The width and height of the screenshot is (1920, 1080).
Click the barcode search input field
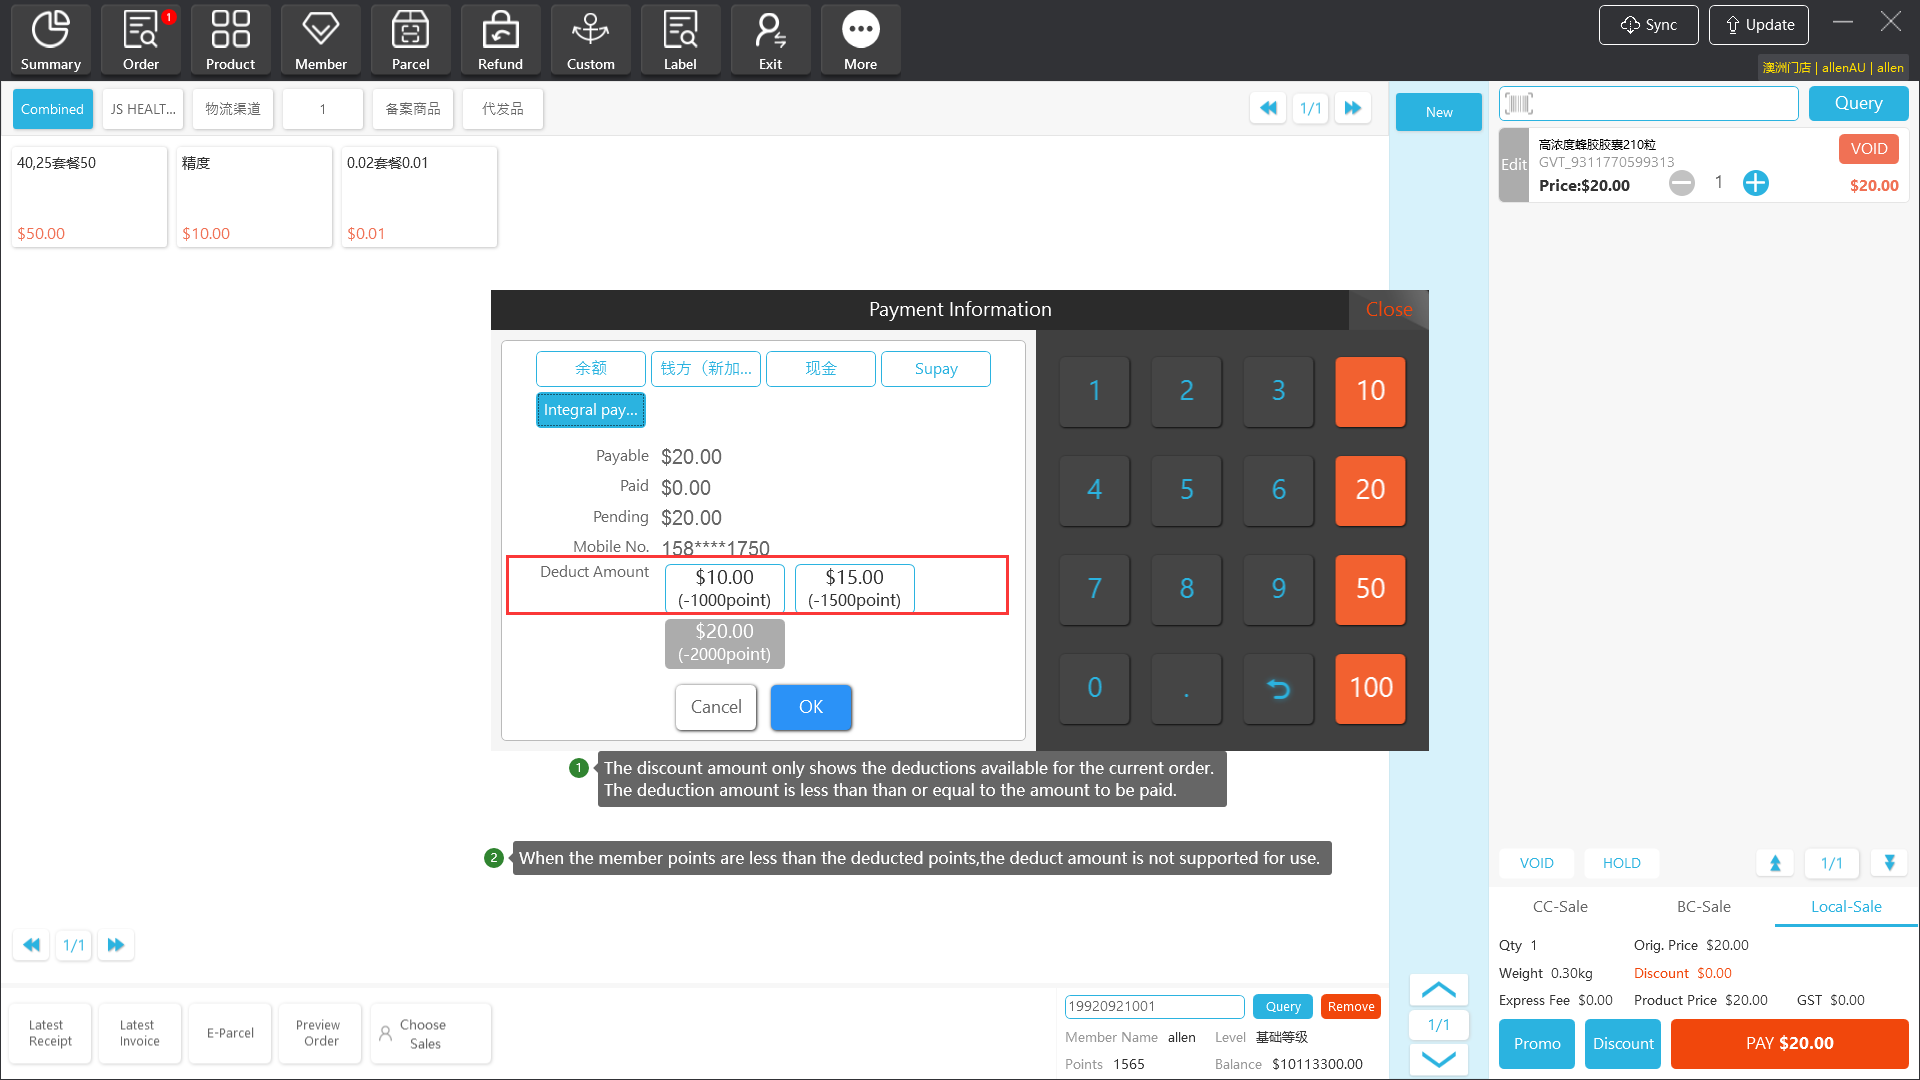[x=1660, y=103]
